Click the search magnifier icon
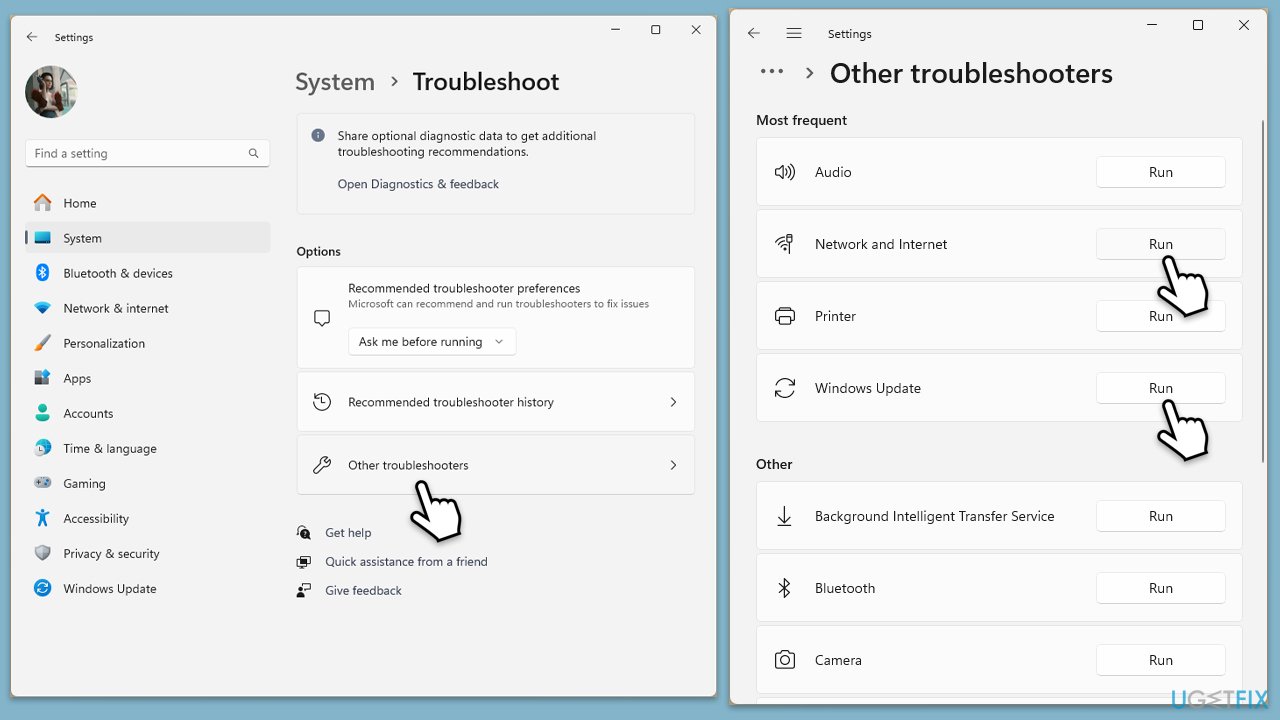The image size is (1280, 720). 254,153
